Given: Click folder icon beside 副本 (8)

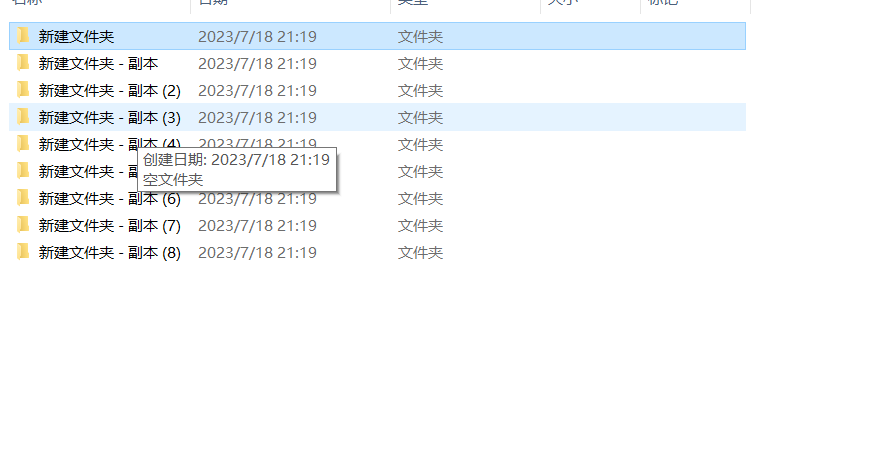Looking at the screenshot, I should [x=23, y=252].
